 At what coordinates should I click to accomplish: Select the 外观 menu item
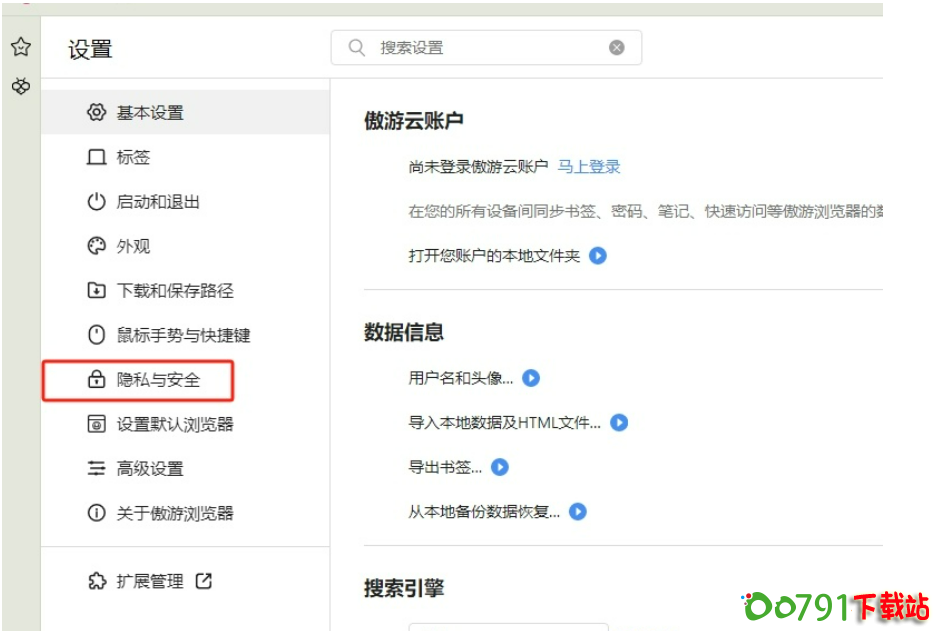186,246
